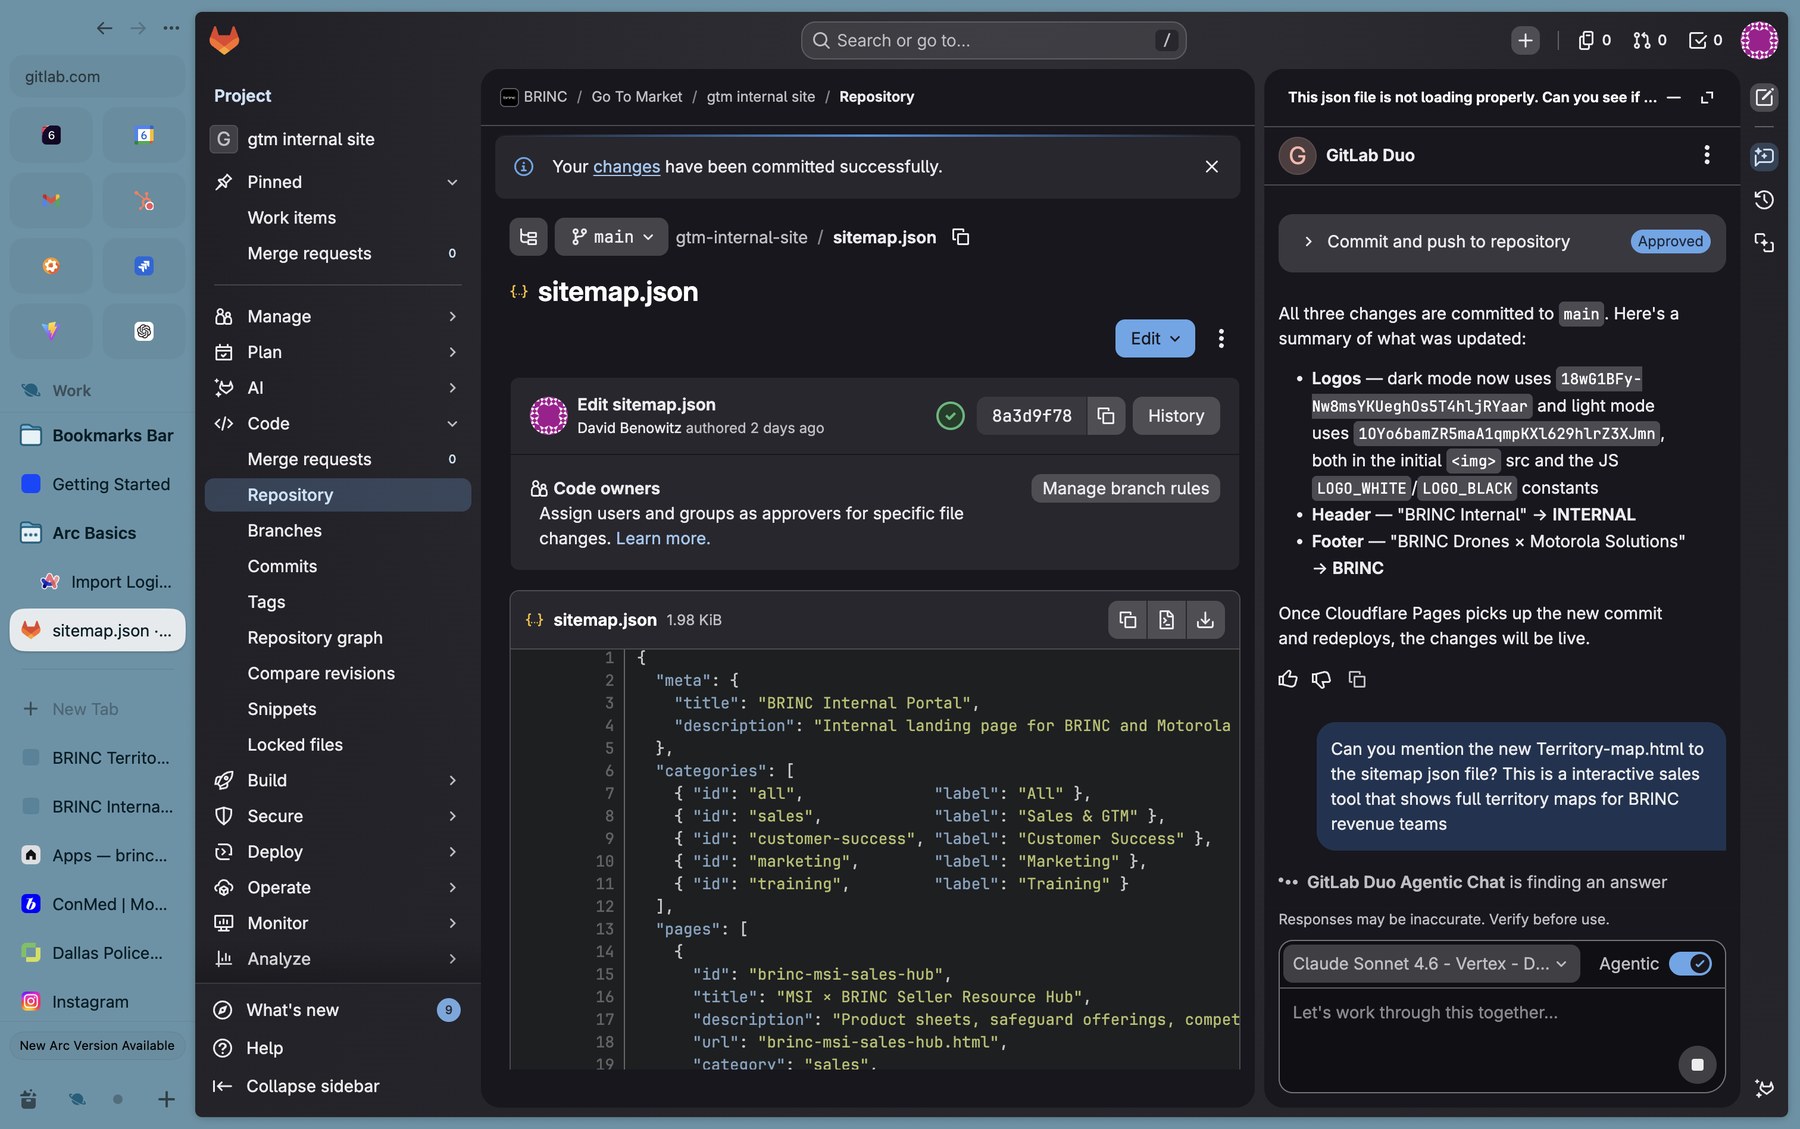Image resolution: width=1800 pixels, height=1129 pixels.
Task: Click the file tree browser icon
Action: coord(528,237)
